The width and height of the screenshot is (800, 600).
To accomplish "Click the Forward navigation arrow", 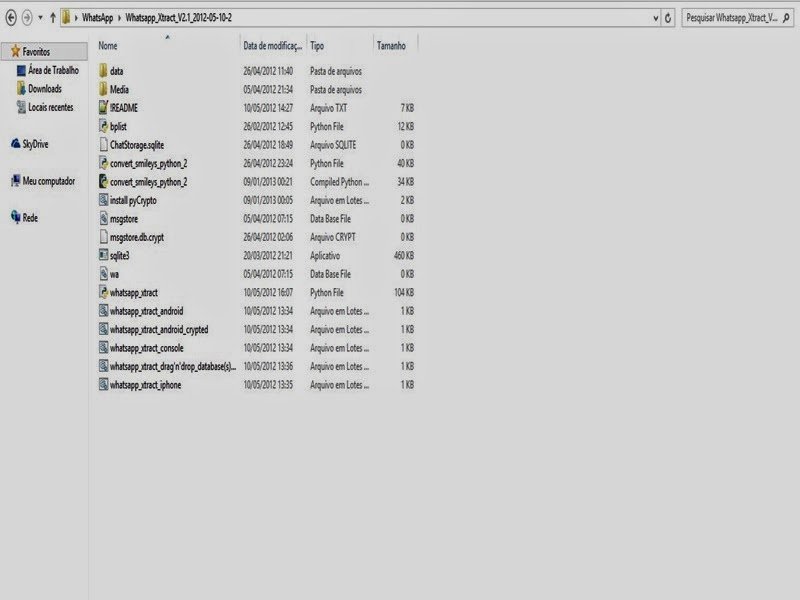I will [27, 18].
